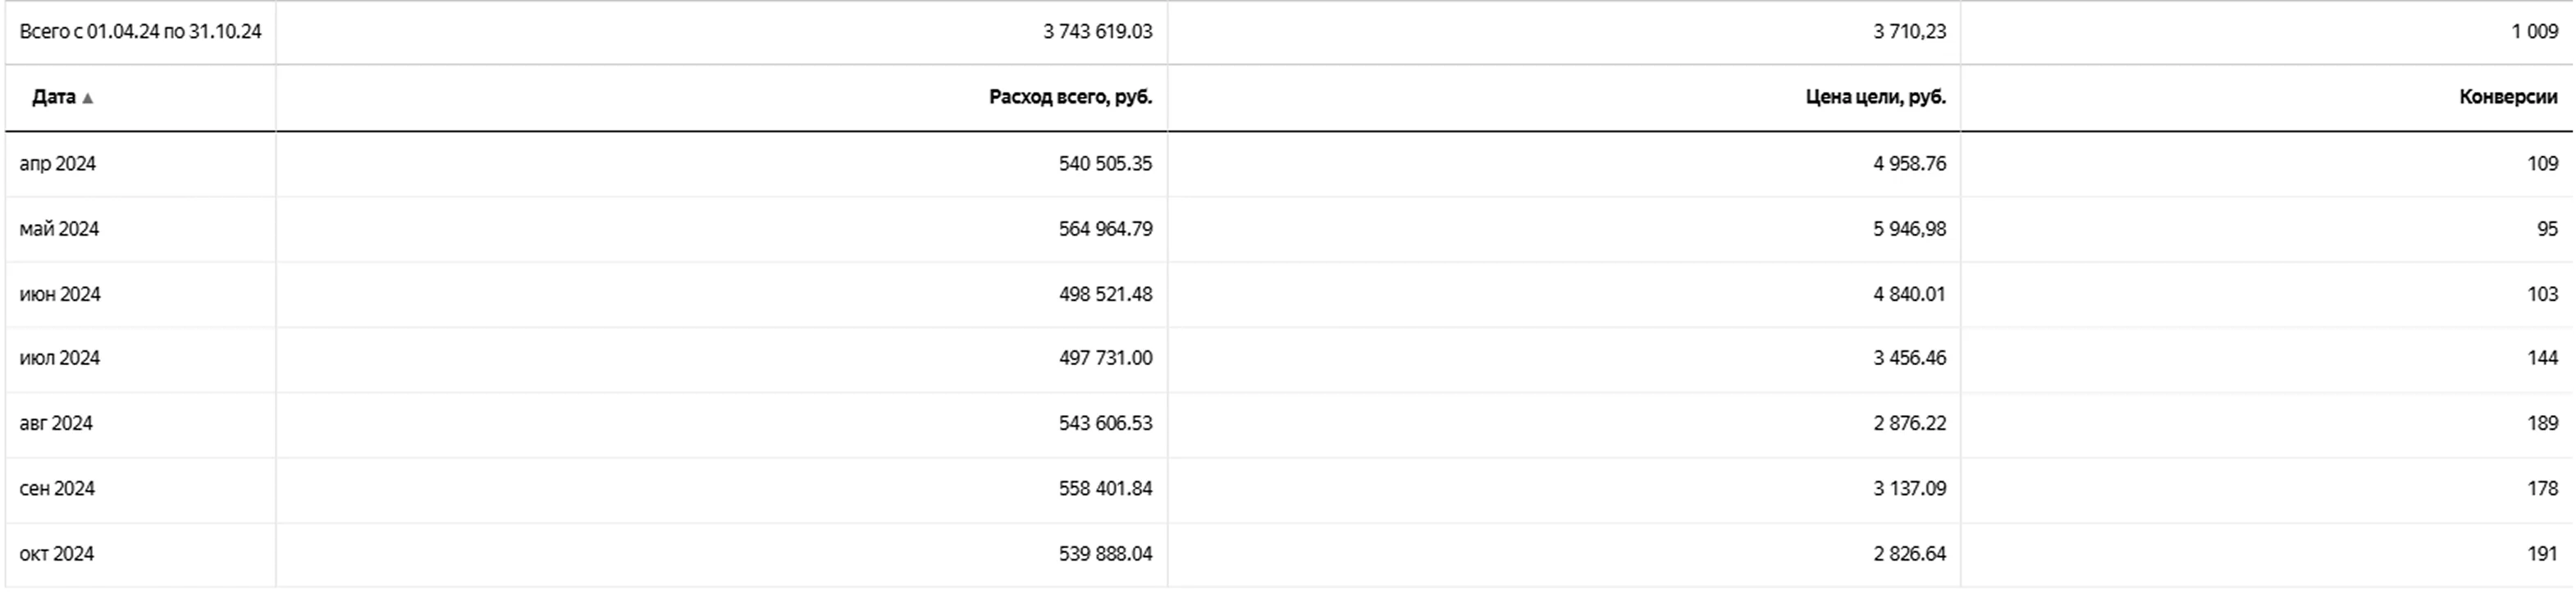The height and width of the screenshot is (594, 2576).
Task: Select spend cell 564 964.79 for May
Action: point(1105,229)
